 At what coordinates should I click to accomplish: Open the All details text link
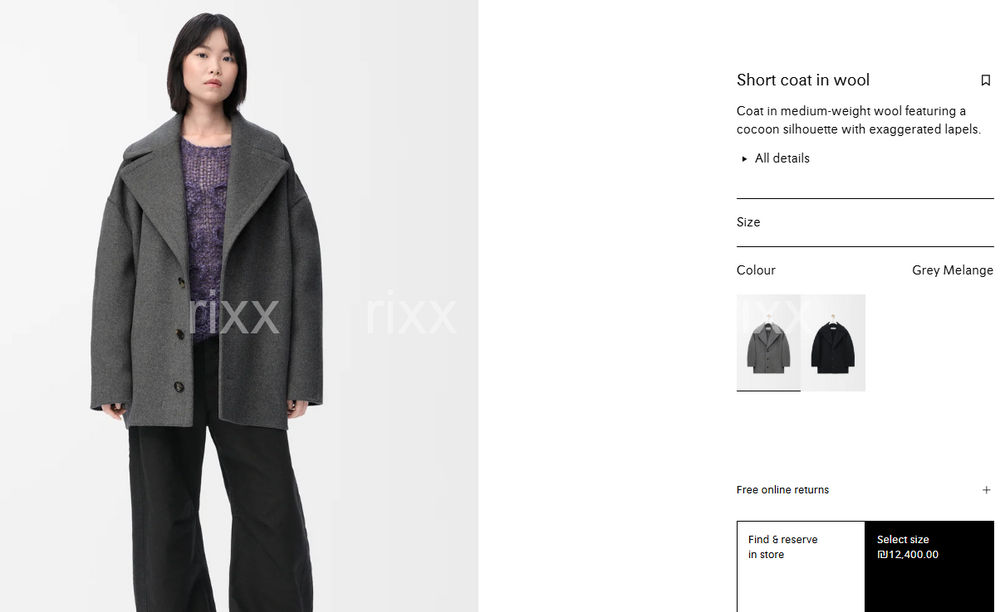coord(782,158)
